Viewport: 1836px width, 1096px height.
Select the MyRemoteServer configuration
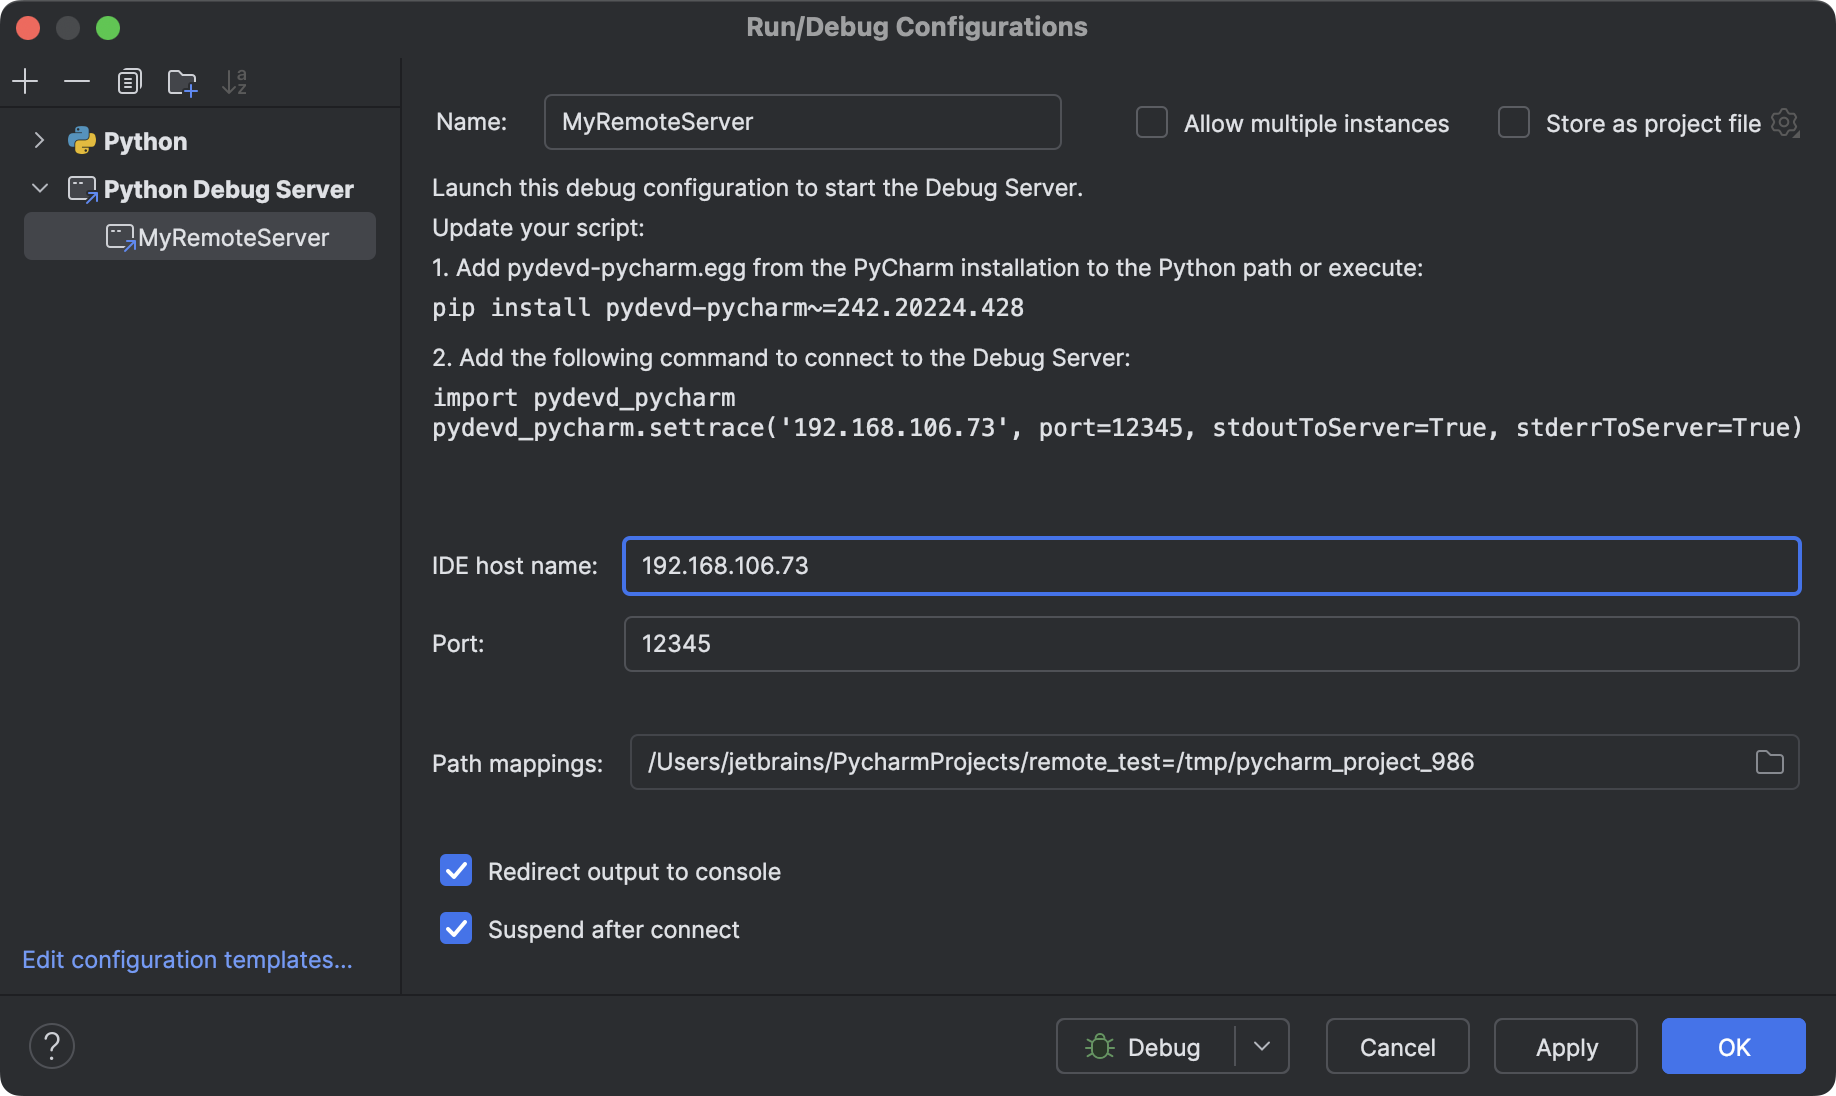[200, 237]
